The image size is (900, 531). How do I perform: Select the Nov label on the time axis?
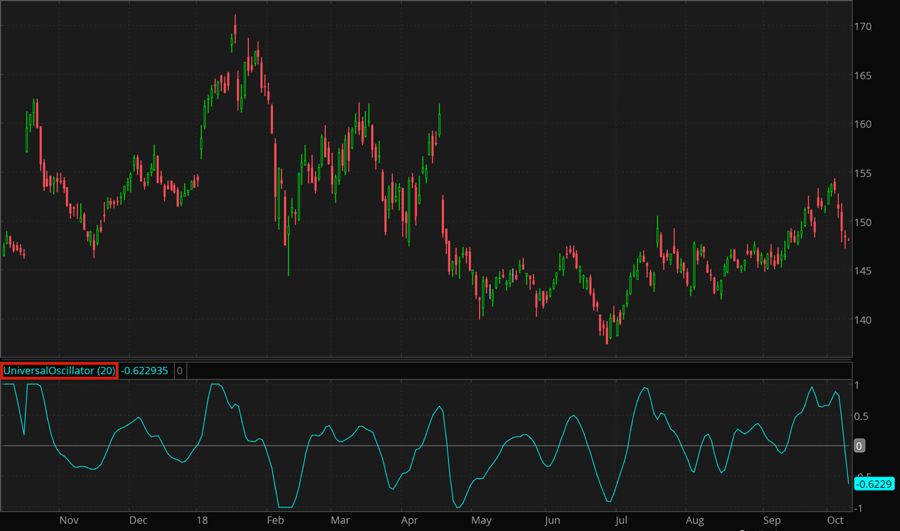click(x=68, y=521)
